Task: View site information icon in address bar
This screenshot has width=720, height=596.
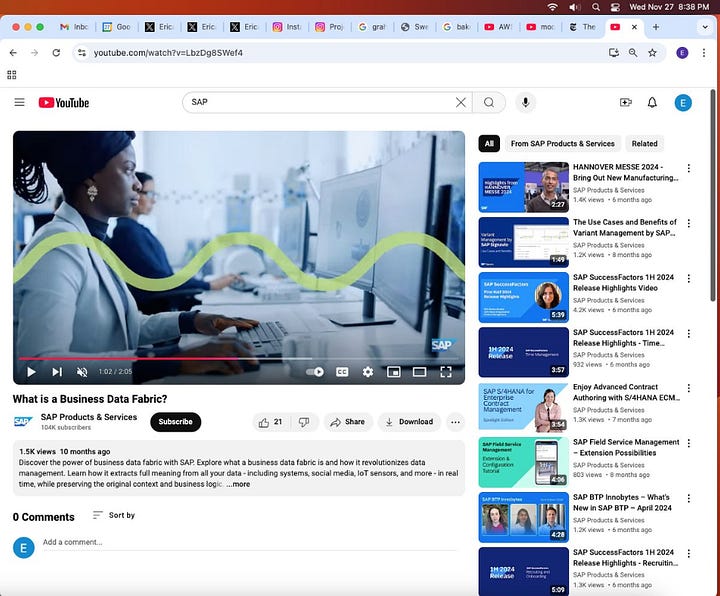Action: pyautogui.click(x=82, y=53)
